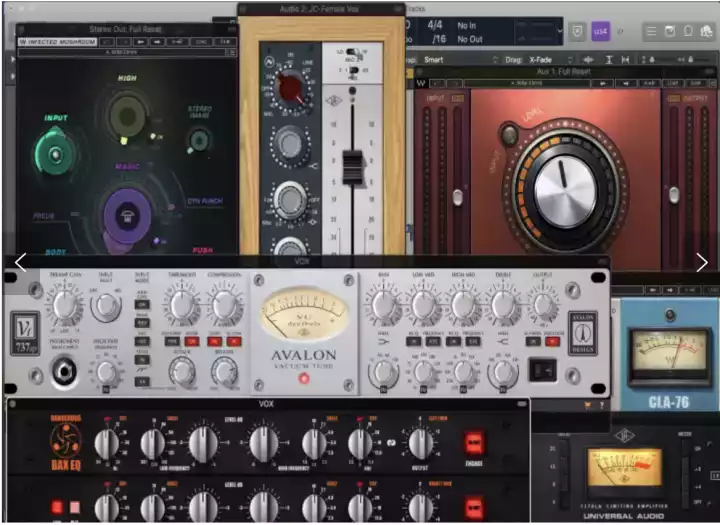
Task: Toggle the red Engage button on Bax EQ
Action: point(474,443)
